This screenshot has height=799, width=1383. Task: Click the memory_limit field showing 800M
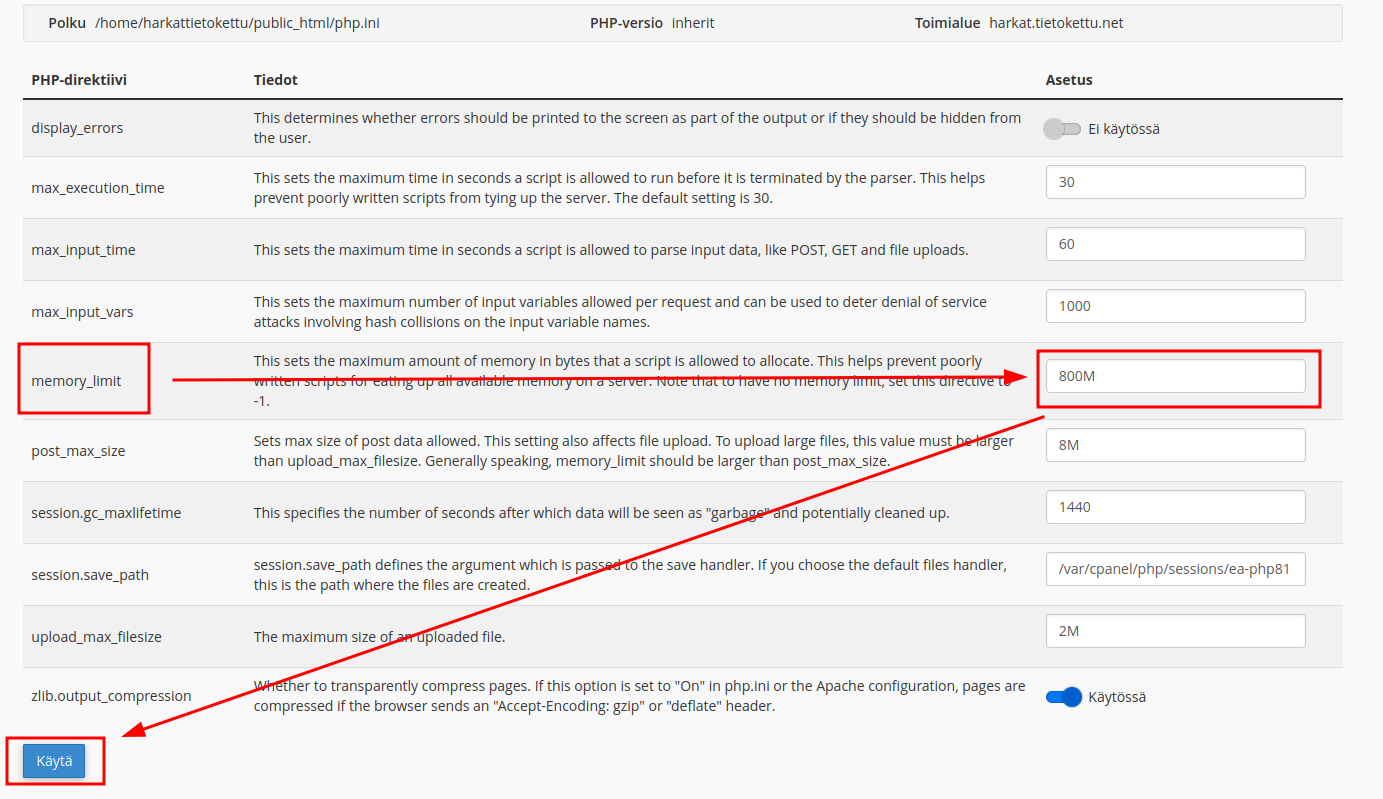(x=1175, y=377)
